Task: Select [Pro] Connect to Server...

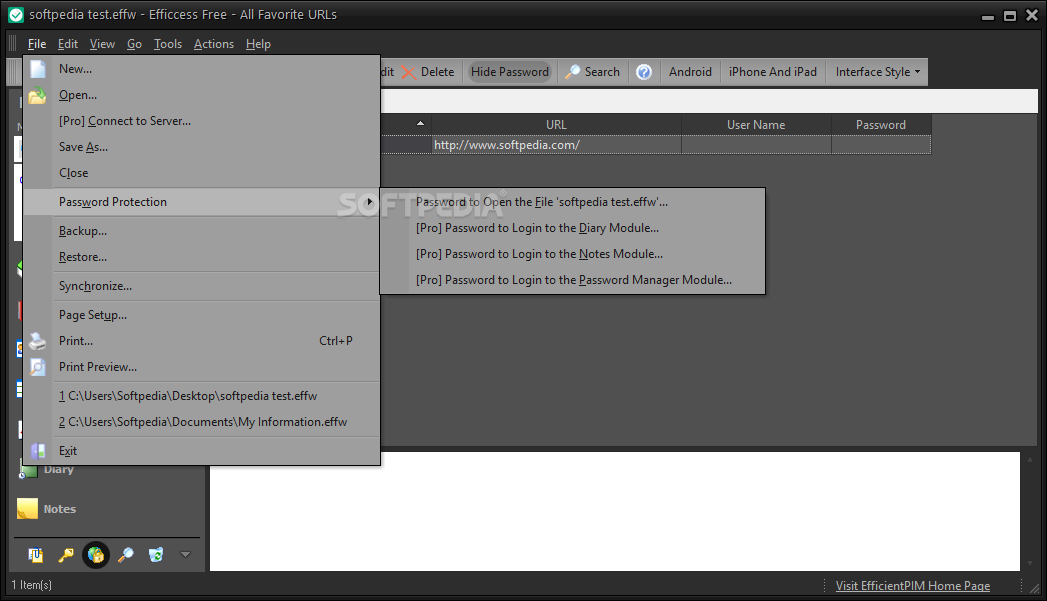Action: click(202, 122)
